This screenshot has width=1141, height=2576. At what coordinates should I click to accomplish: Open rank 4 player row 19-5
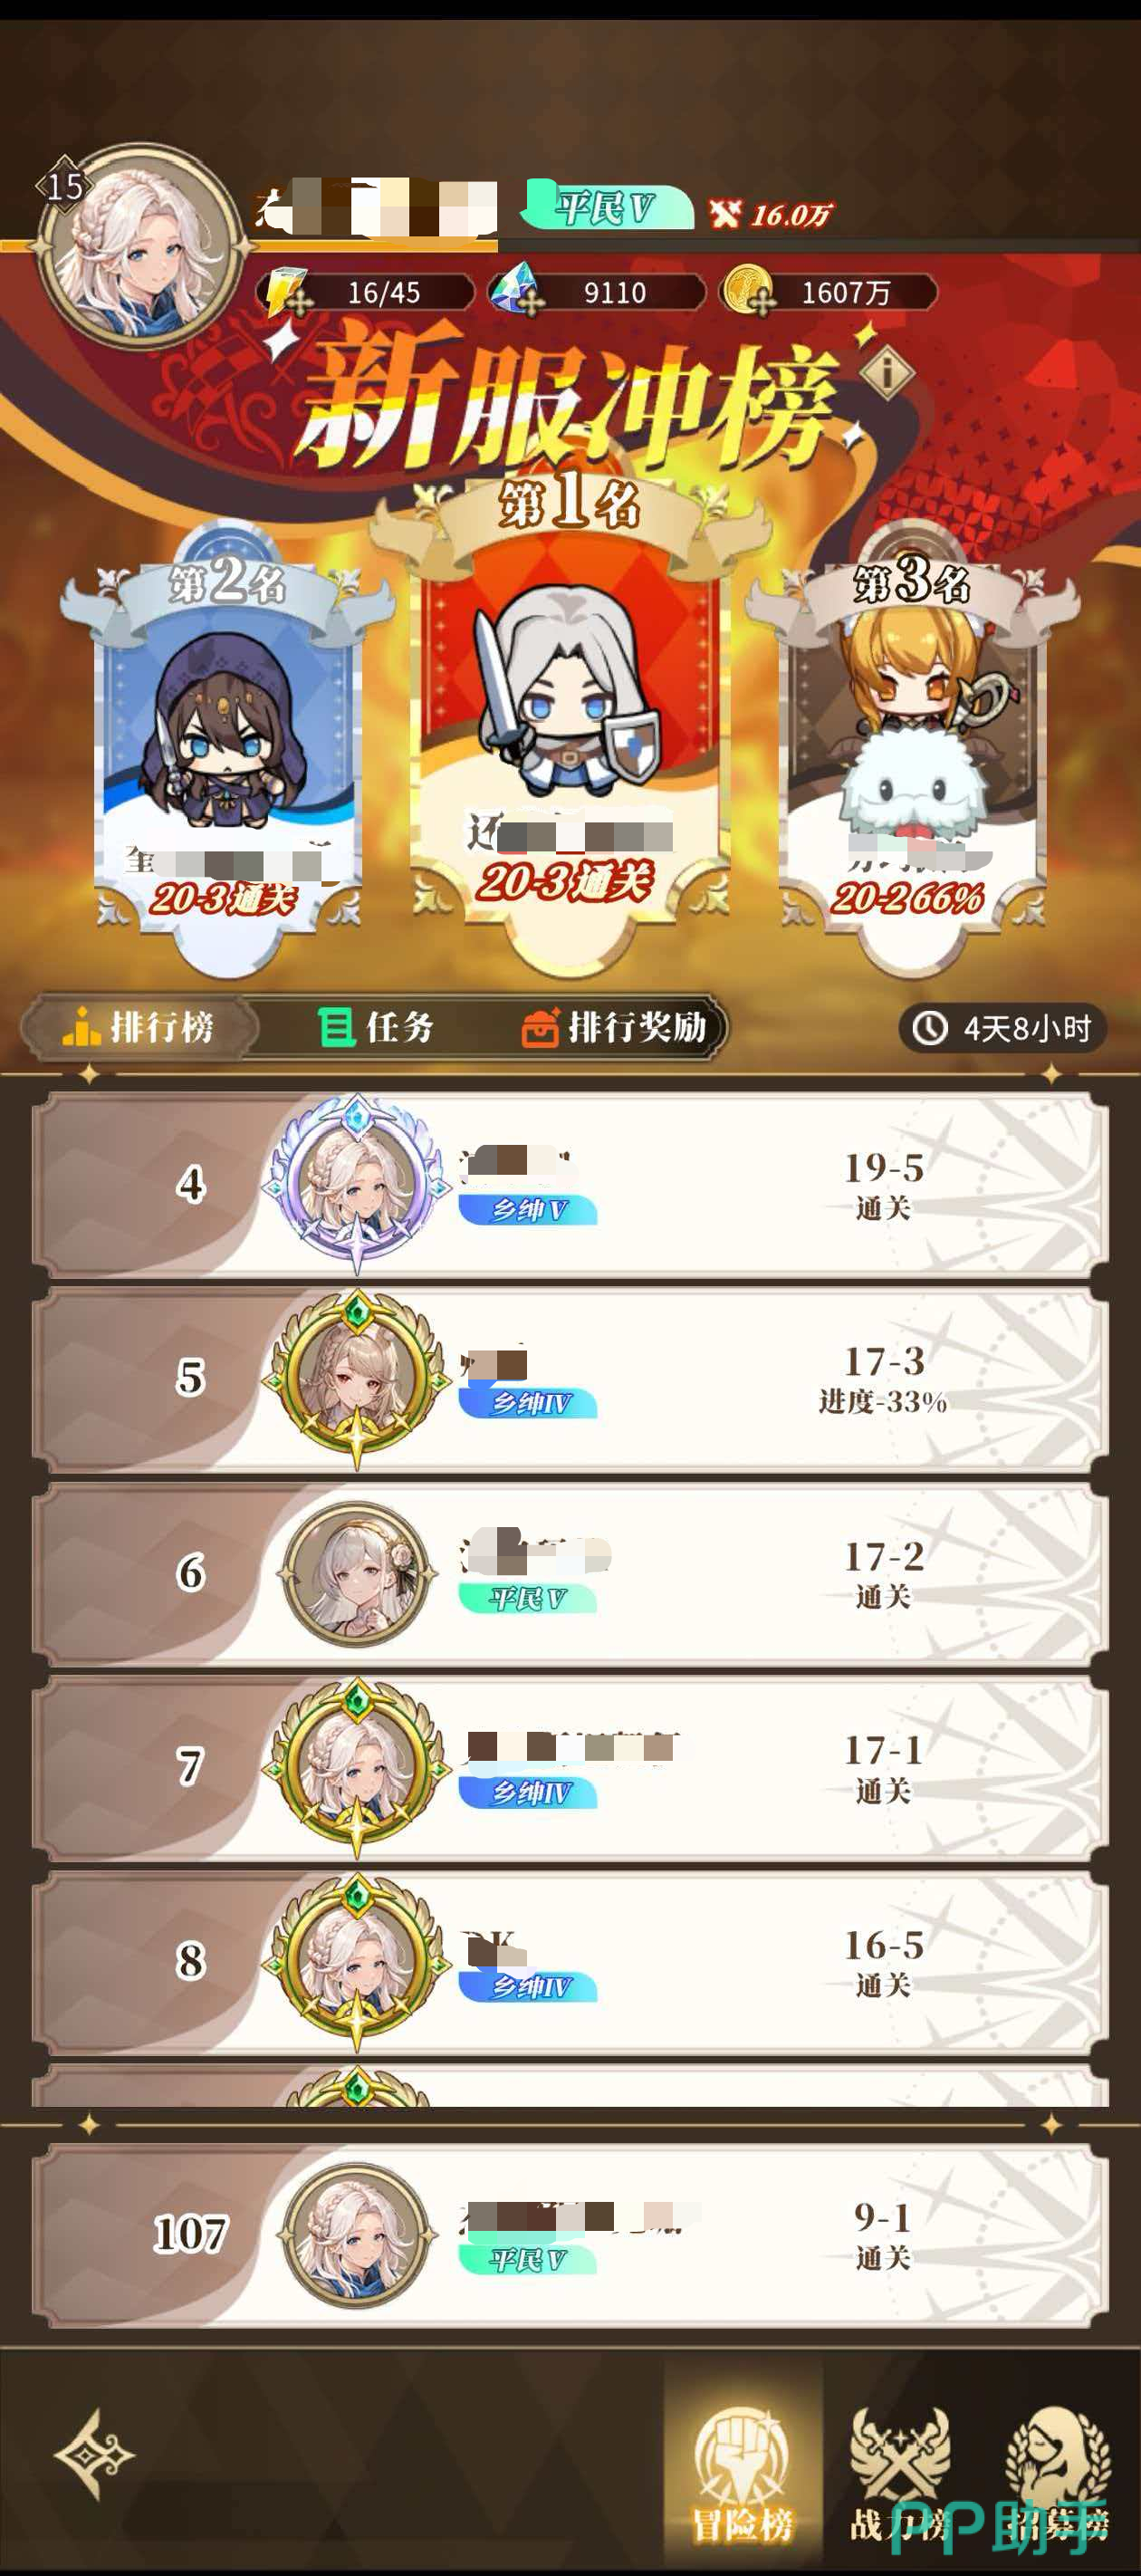pos(570,1185)
